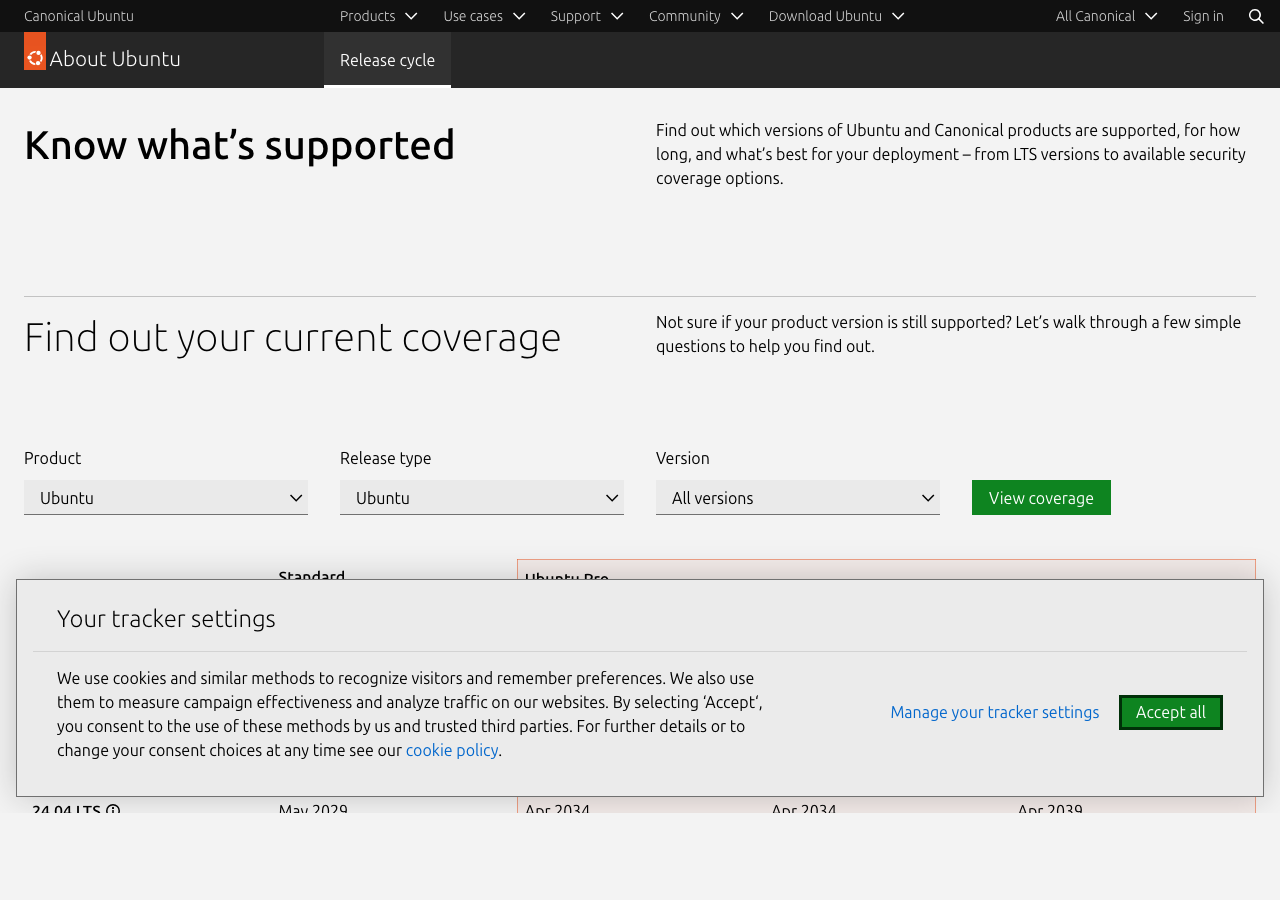Open the Version dropdown showing All versions
The image size is (1280, 900).
[x=798, y=496]
